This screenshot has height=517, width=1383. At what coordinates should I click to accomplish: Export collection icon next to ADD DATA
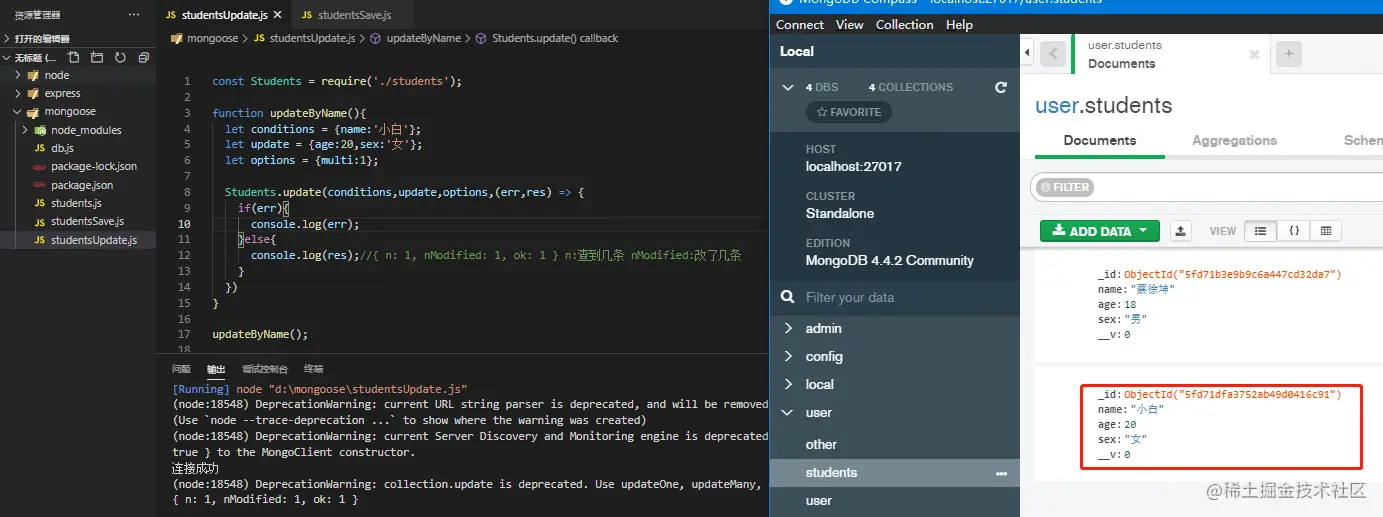point(1181,231)
